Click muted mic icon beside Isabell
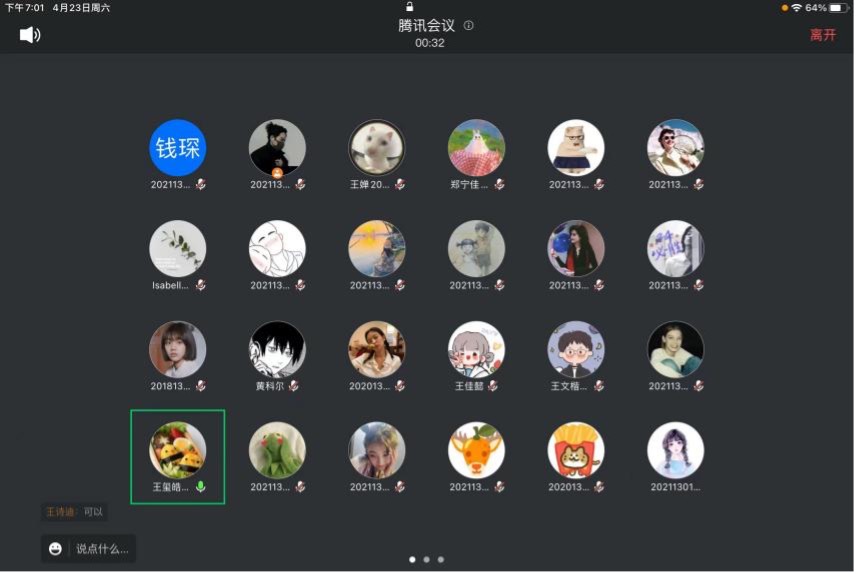The image size is (858, 574). click(200, 285)
